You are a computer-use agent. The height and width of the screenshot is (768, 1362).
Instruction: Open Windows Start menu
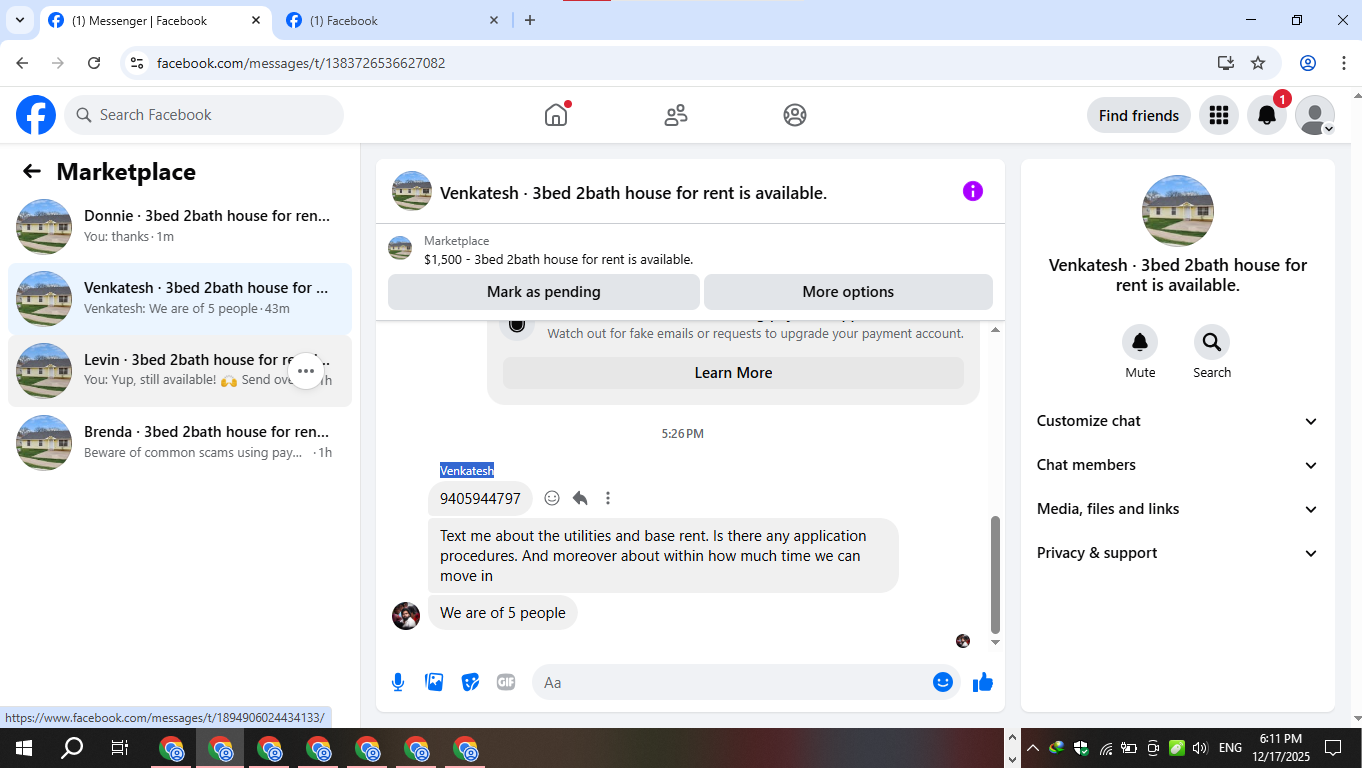pos(23,748)
